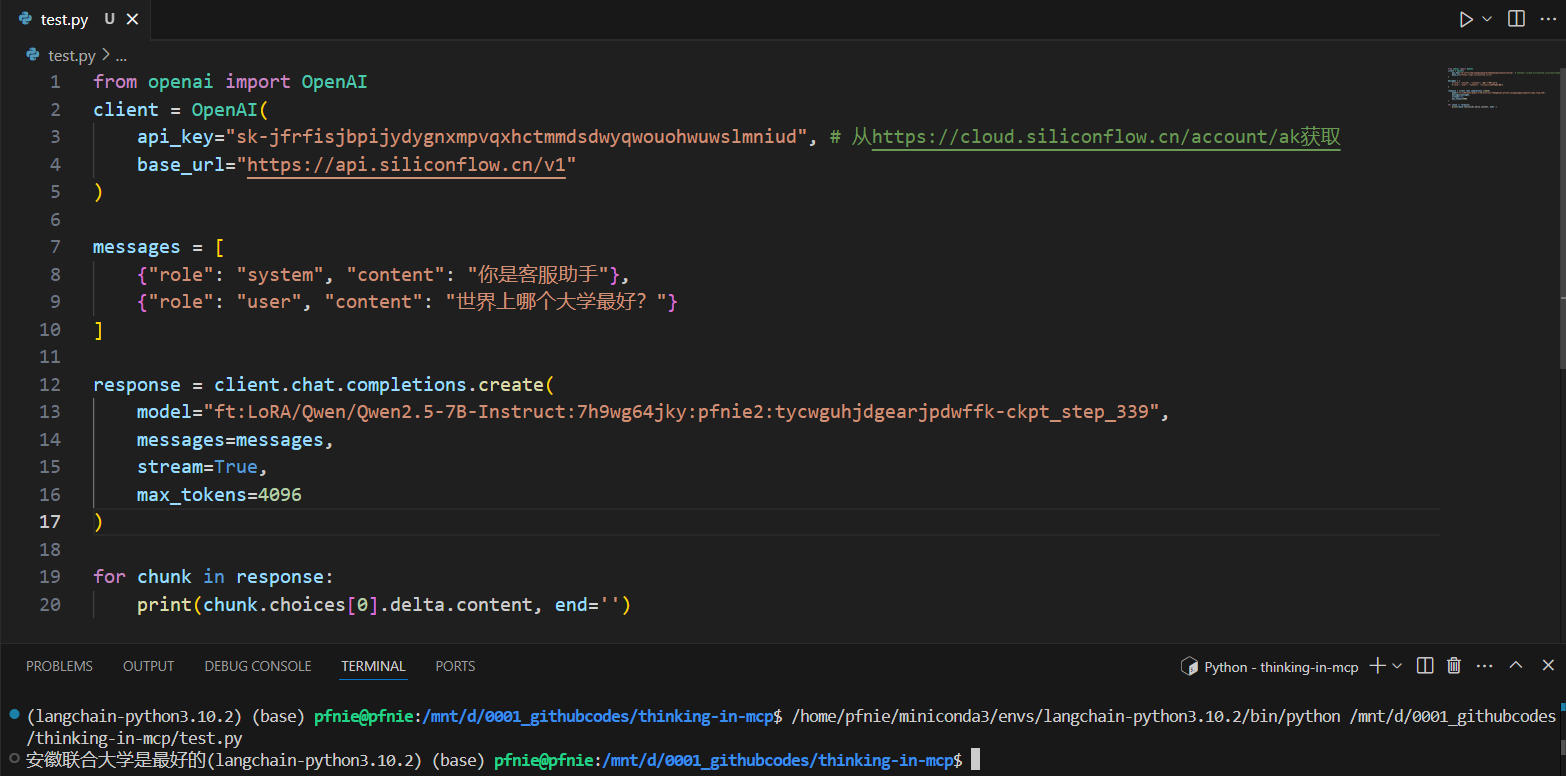Click line number 17 in the gutter
Image resolution: width=1566 pixels, height=776 pixels.
[50, 522]
